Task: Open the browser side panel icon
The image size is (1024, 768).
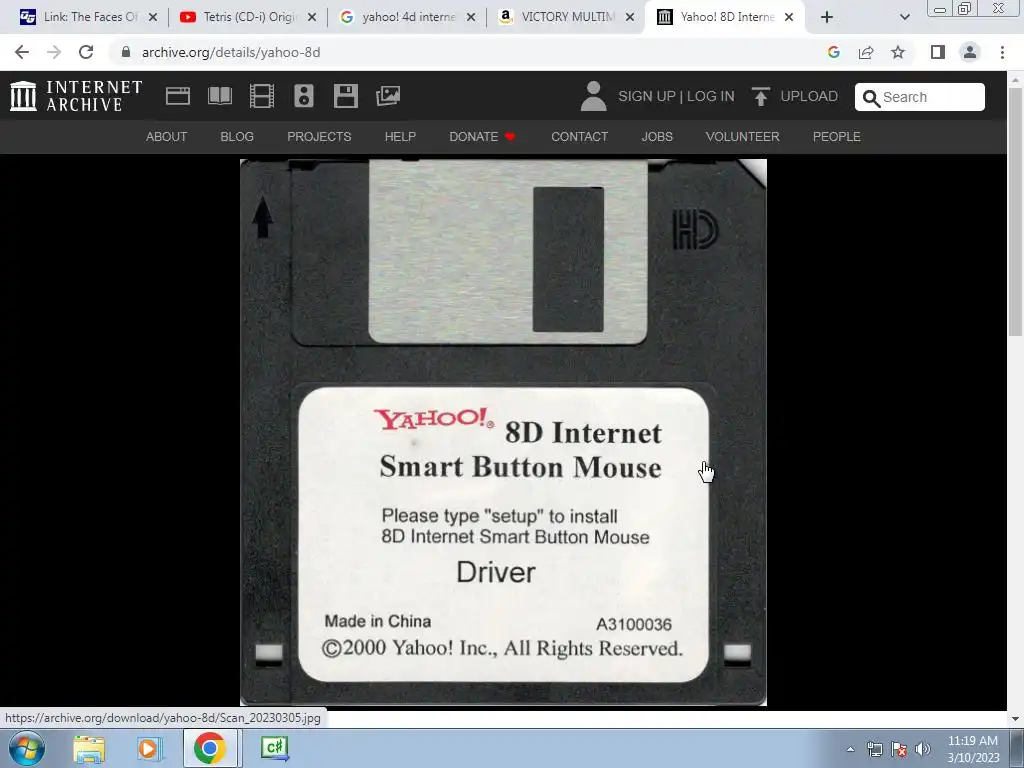Action: (x=938, y=52)
